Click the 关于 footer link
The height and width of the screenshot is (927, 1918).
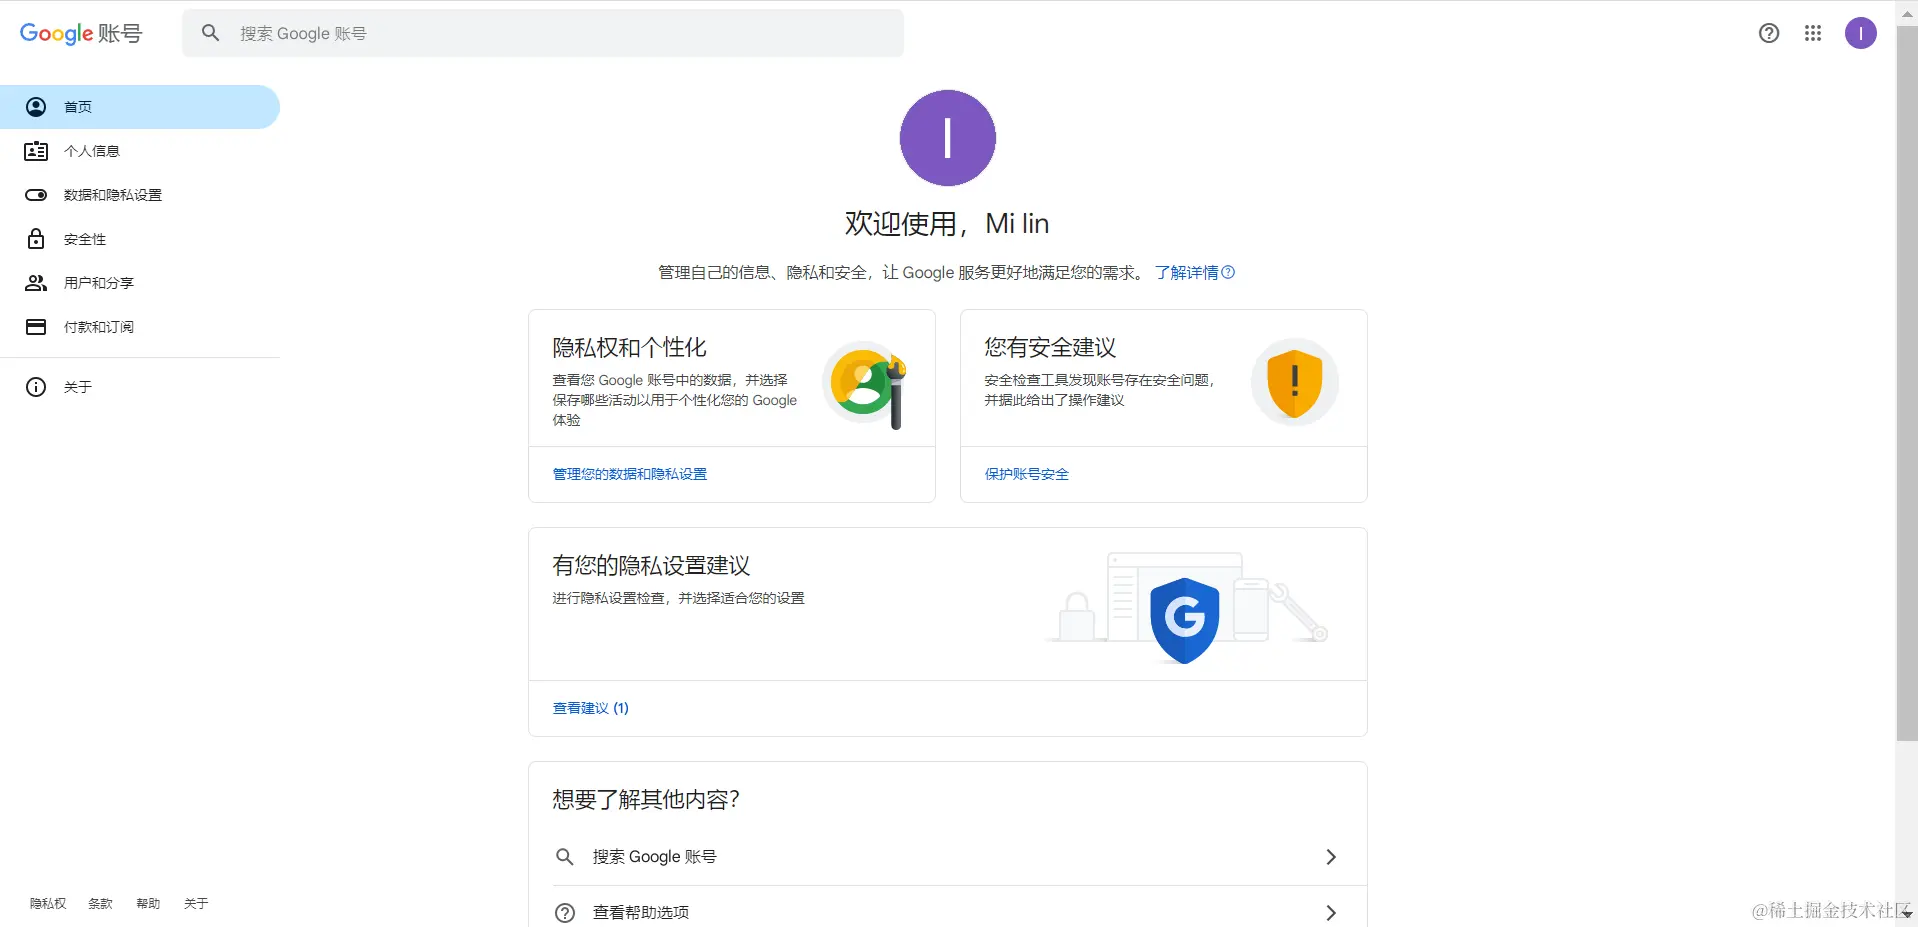[196, 904]
